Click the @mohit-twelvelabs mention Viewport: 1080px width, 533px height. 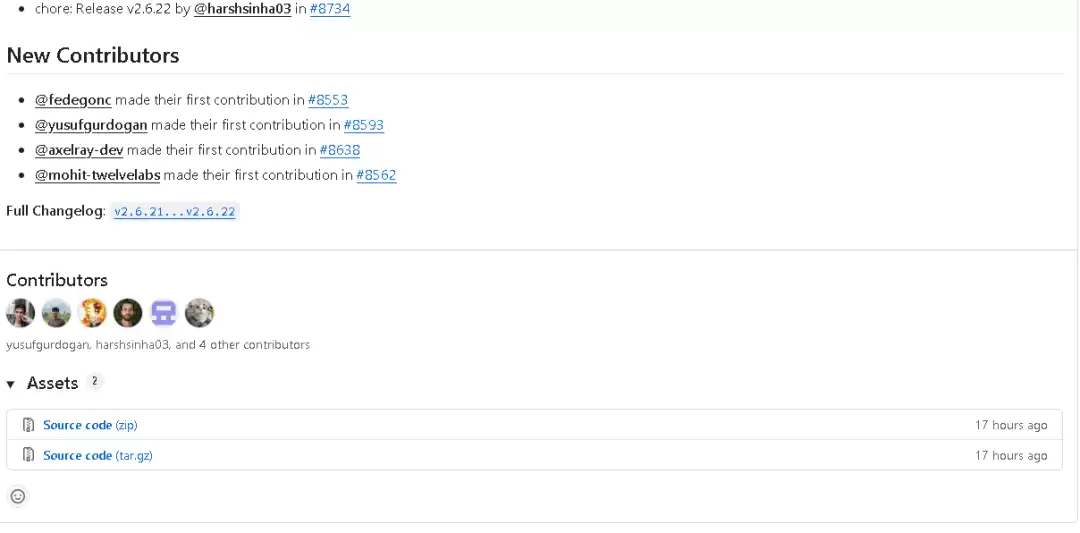click(x=98, y=175)
